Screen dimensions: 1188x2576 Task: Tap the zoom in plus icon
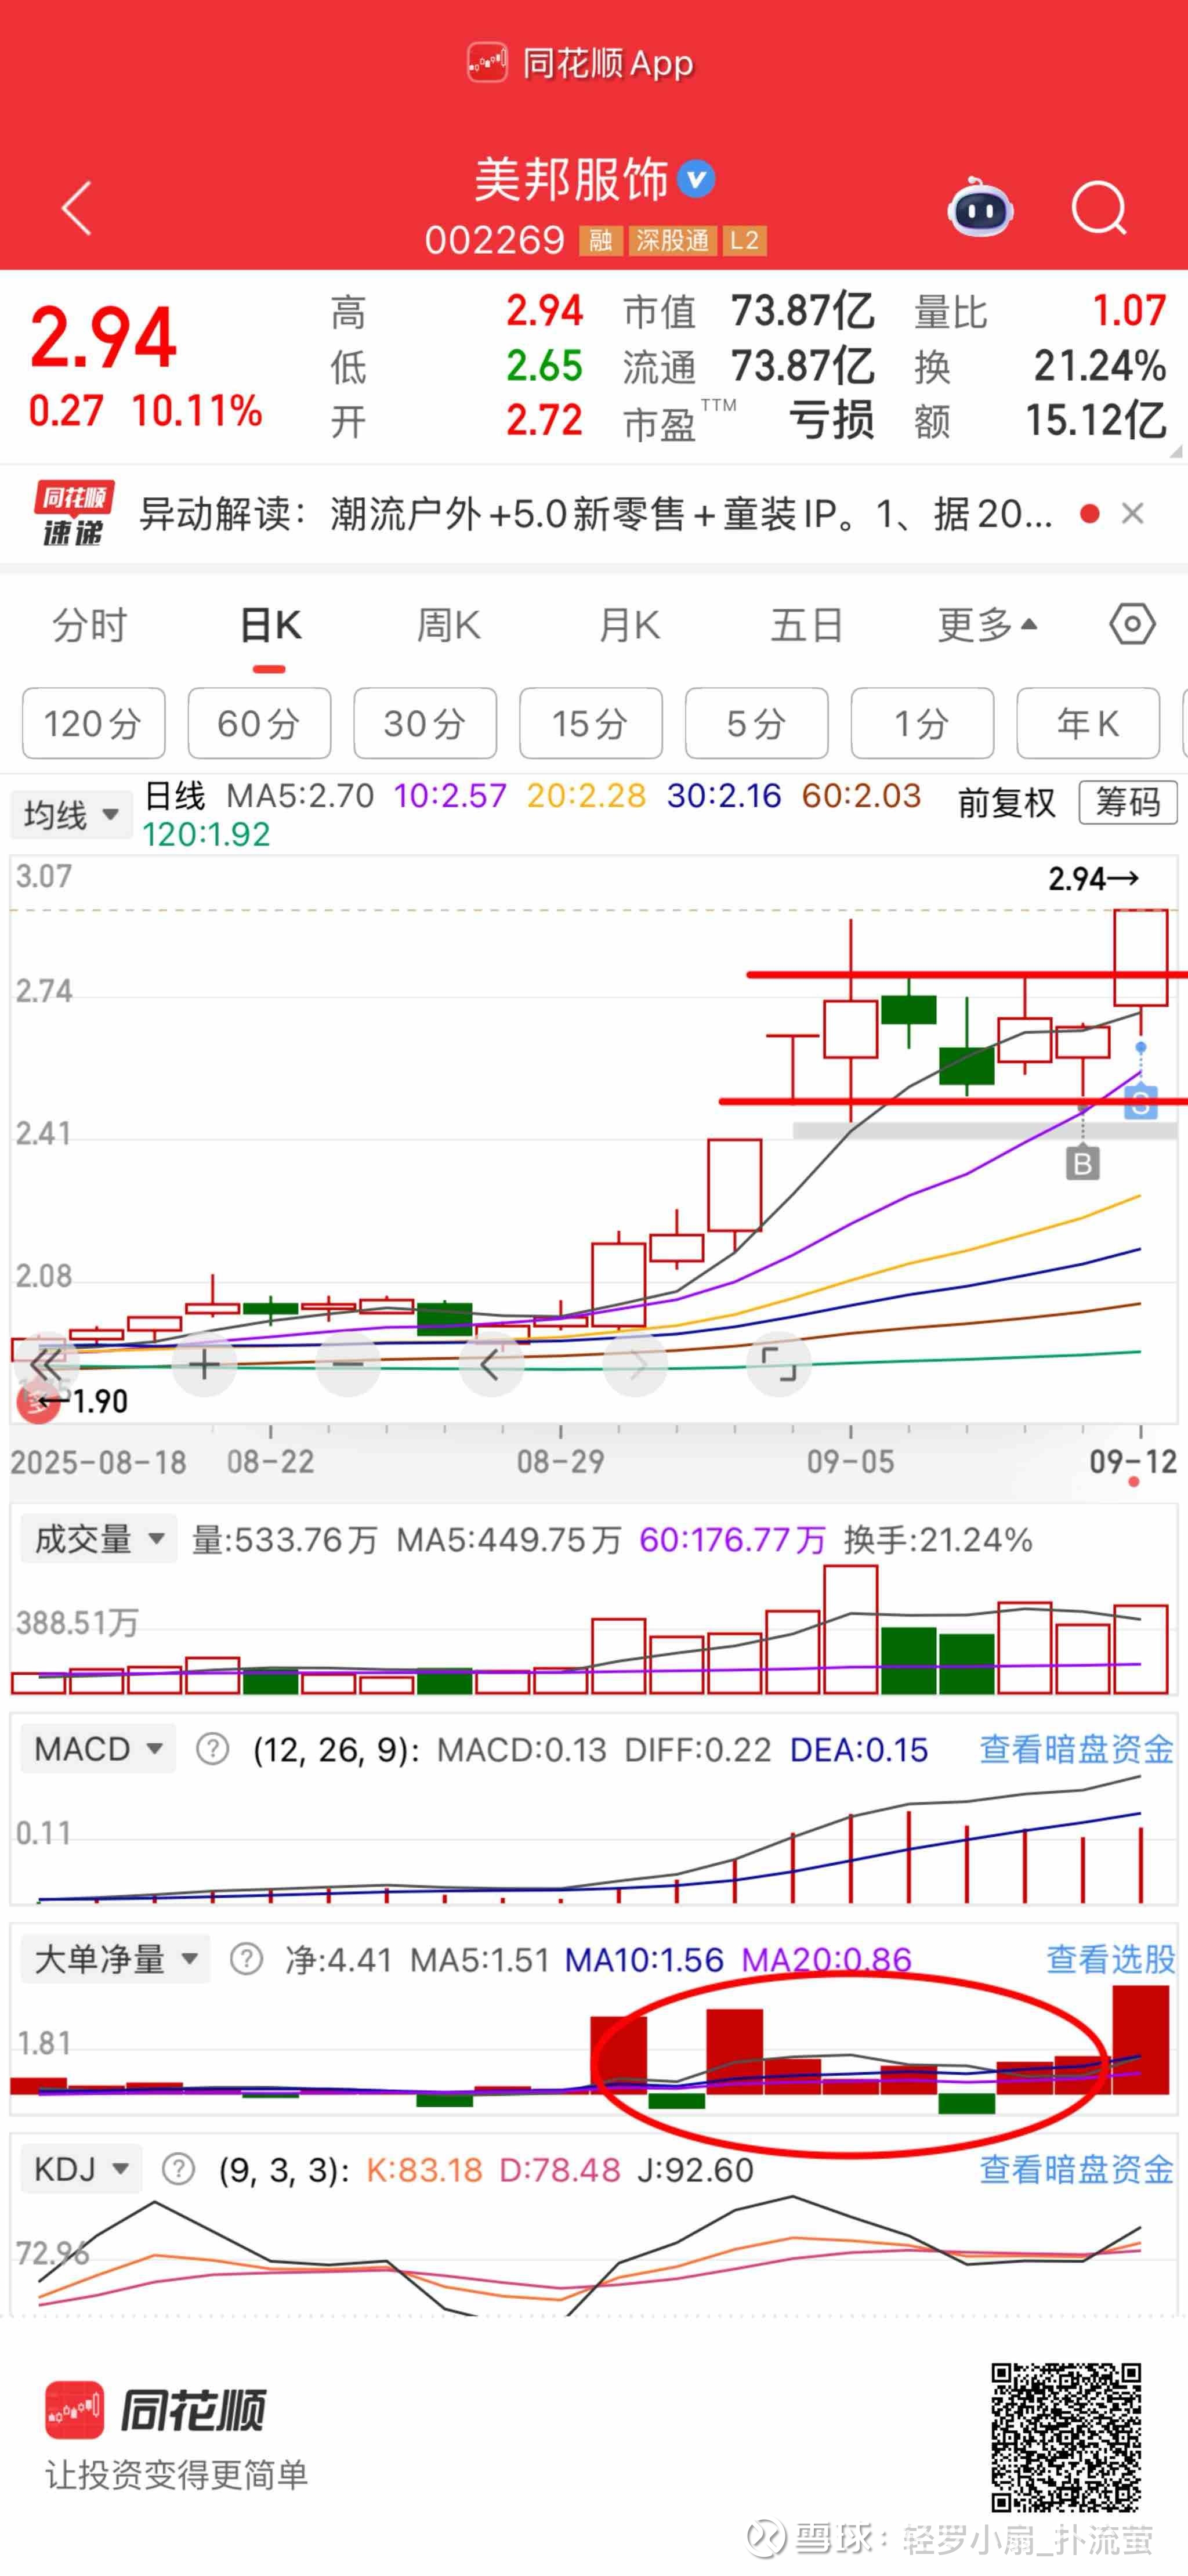pyautogui.click(x=204, y=1364)
